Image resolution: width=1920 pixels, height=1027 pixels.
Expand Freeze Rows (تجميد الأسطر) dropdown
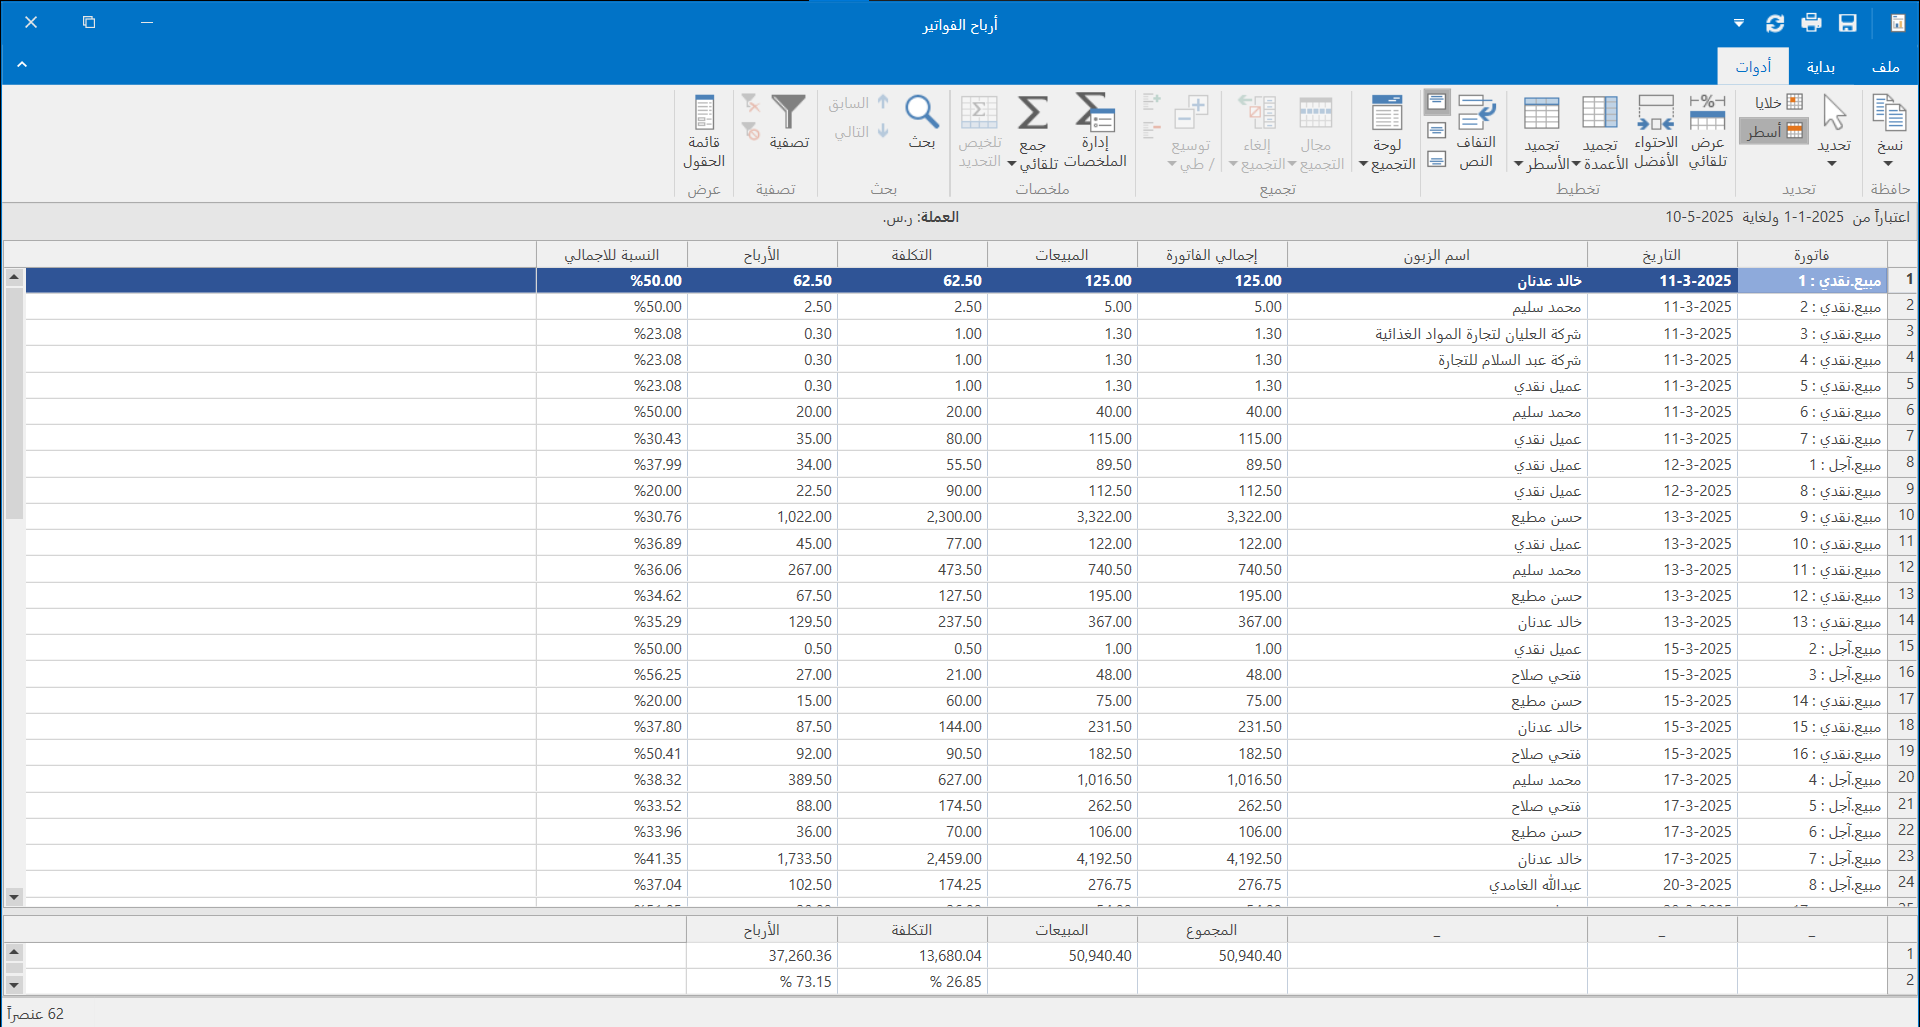(x=1519, y=165)
